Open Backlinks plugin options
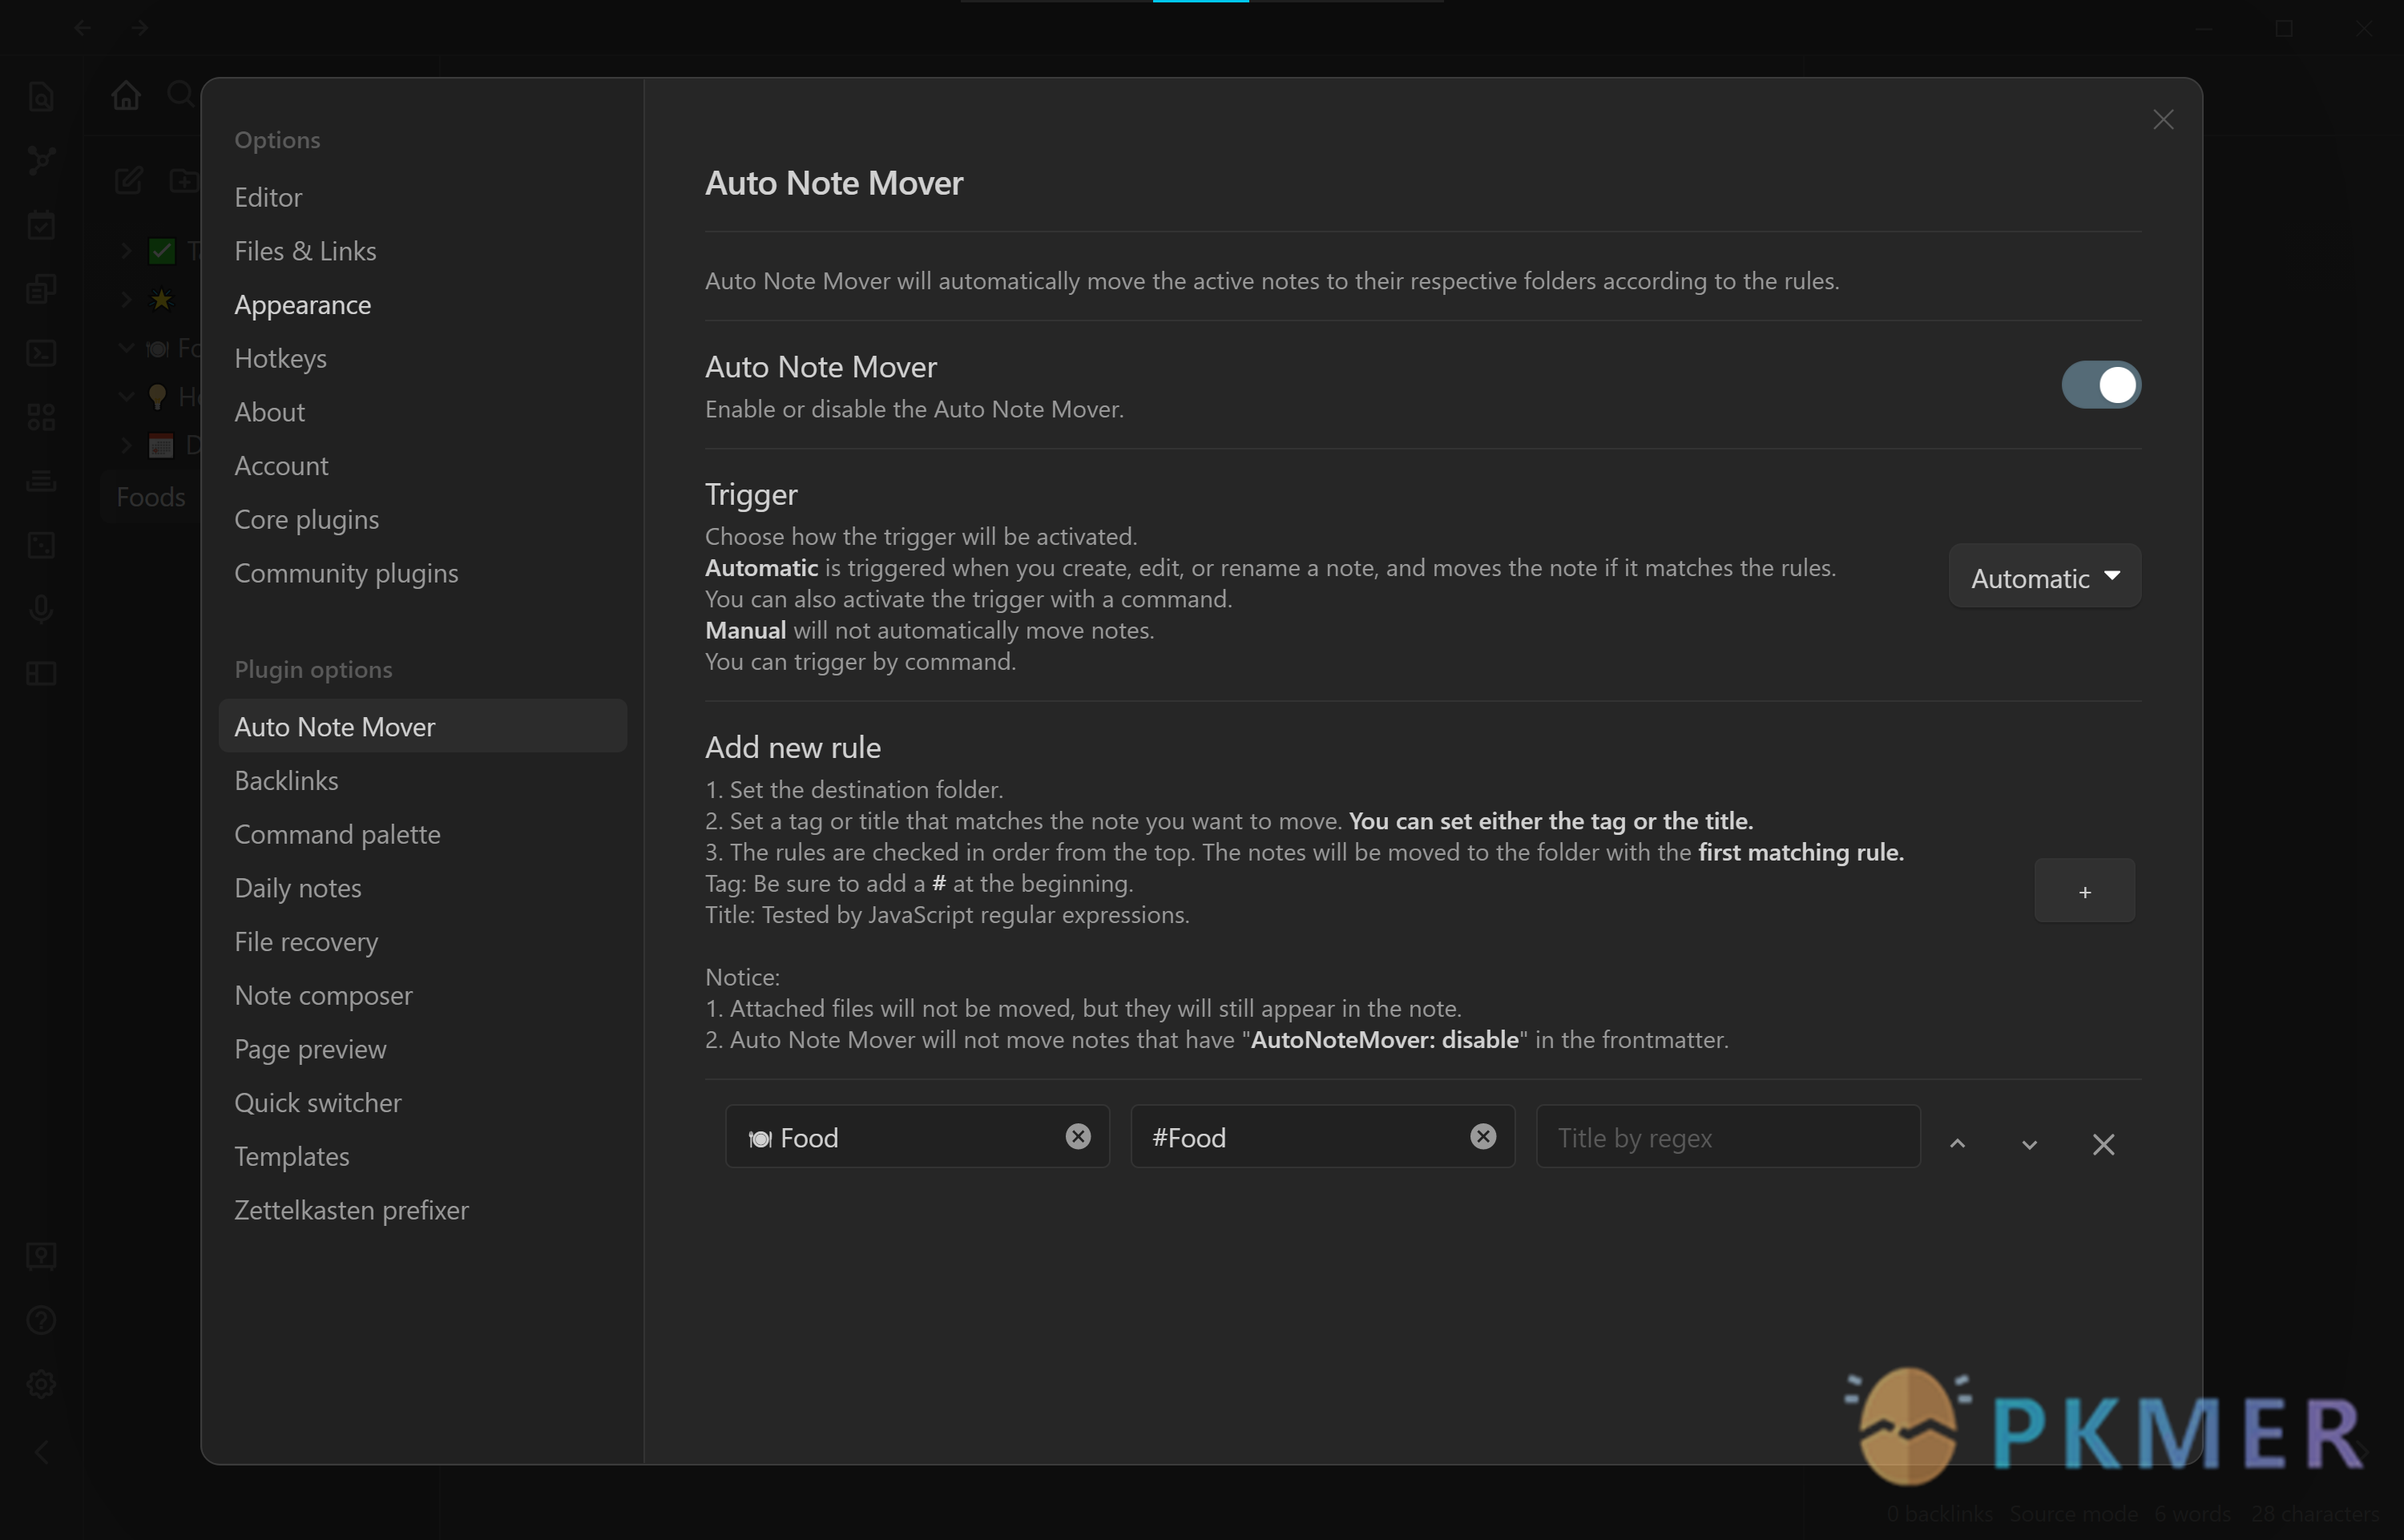The width and height of the screenshot is (2404, 1540). 286,780
